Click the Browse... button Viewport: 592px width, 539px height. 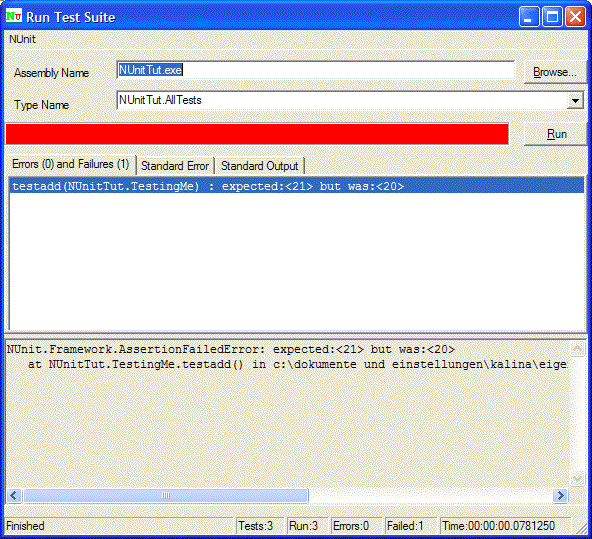click(555, 72)
